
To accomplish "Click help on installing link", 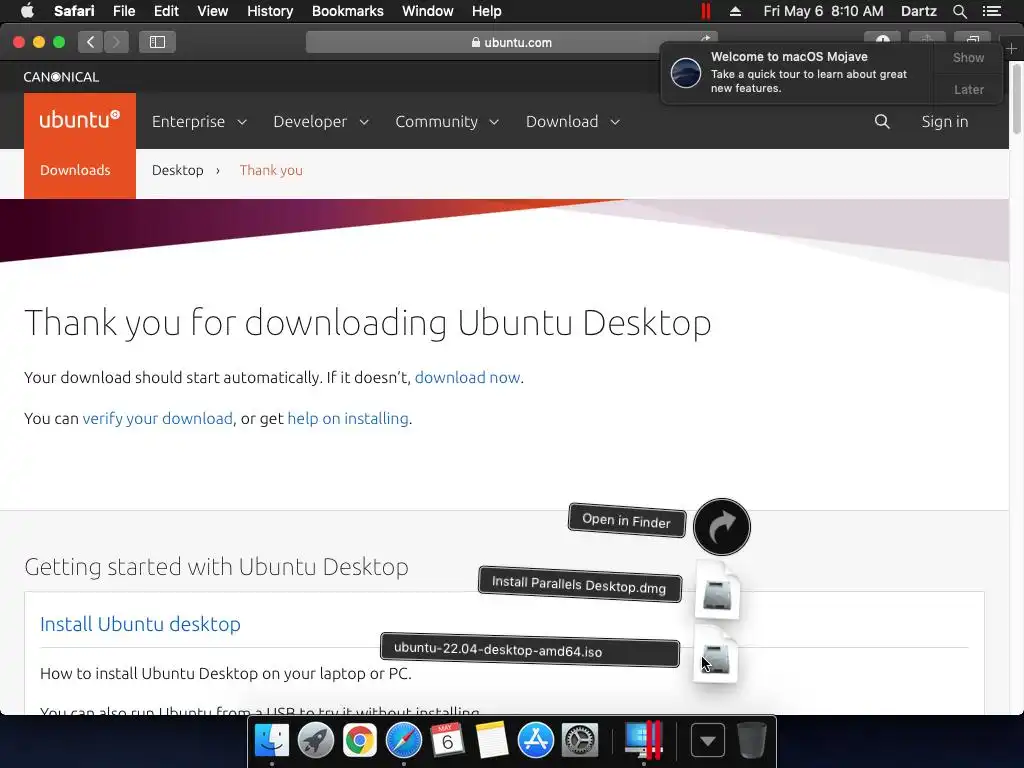I will pos(348,419).
